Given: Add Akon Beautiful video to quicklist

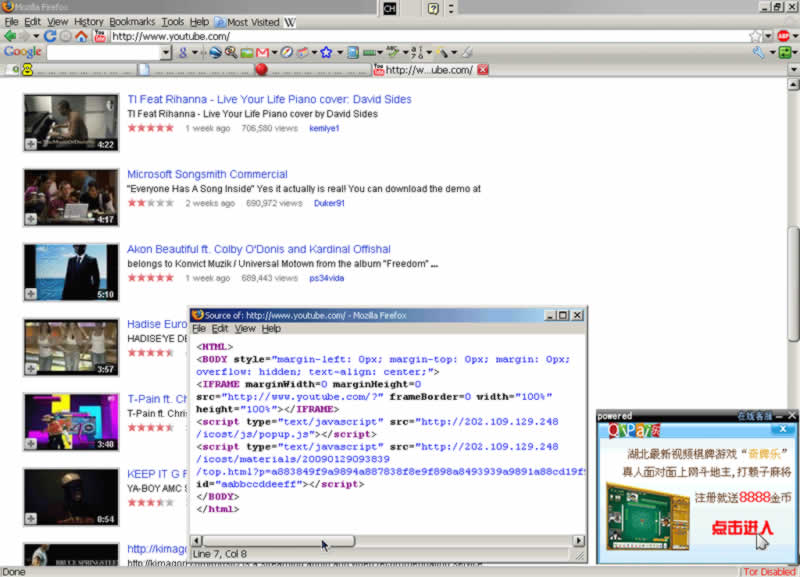Looking at the screenshot, I should pos(31,293).
